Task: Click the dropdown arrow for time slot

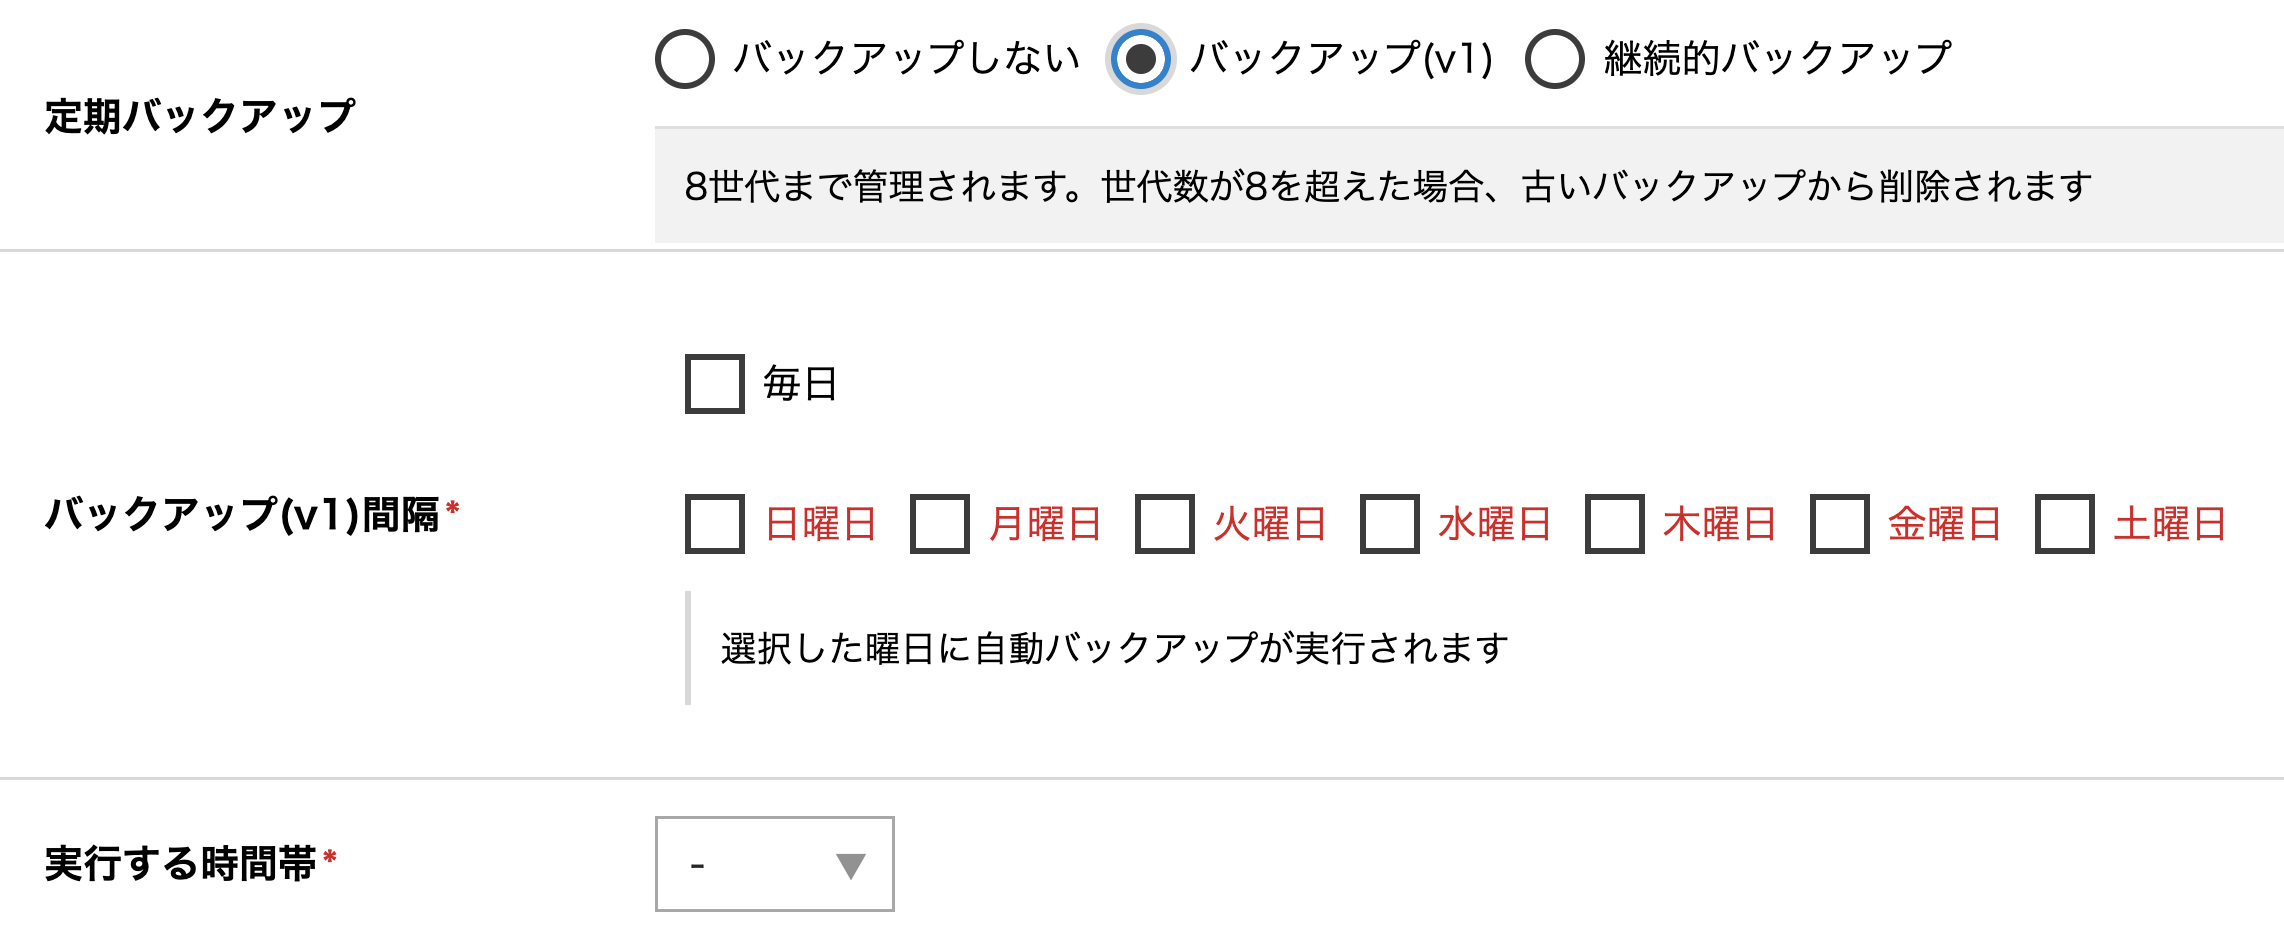Action: point(850,866)
